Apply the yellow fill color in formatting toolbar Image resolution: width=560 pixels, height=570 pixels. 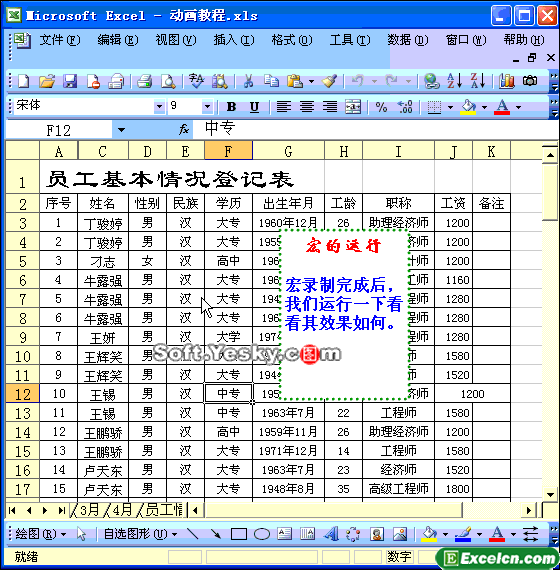468,107
